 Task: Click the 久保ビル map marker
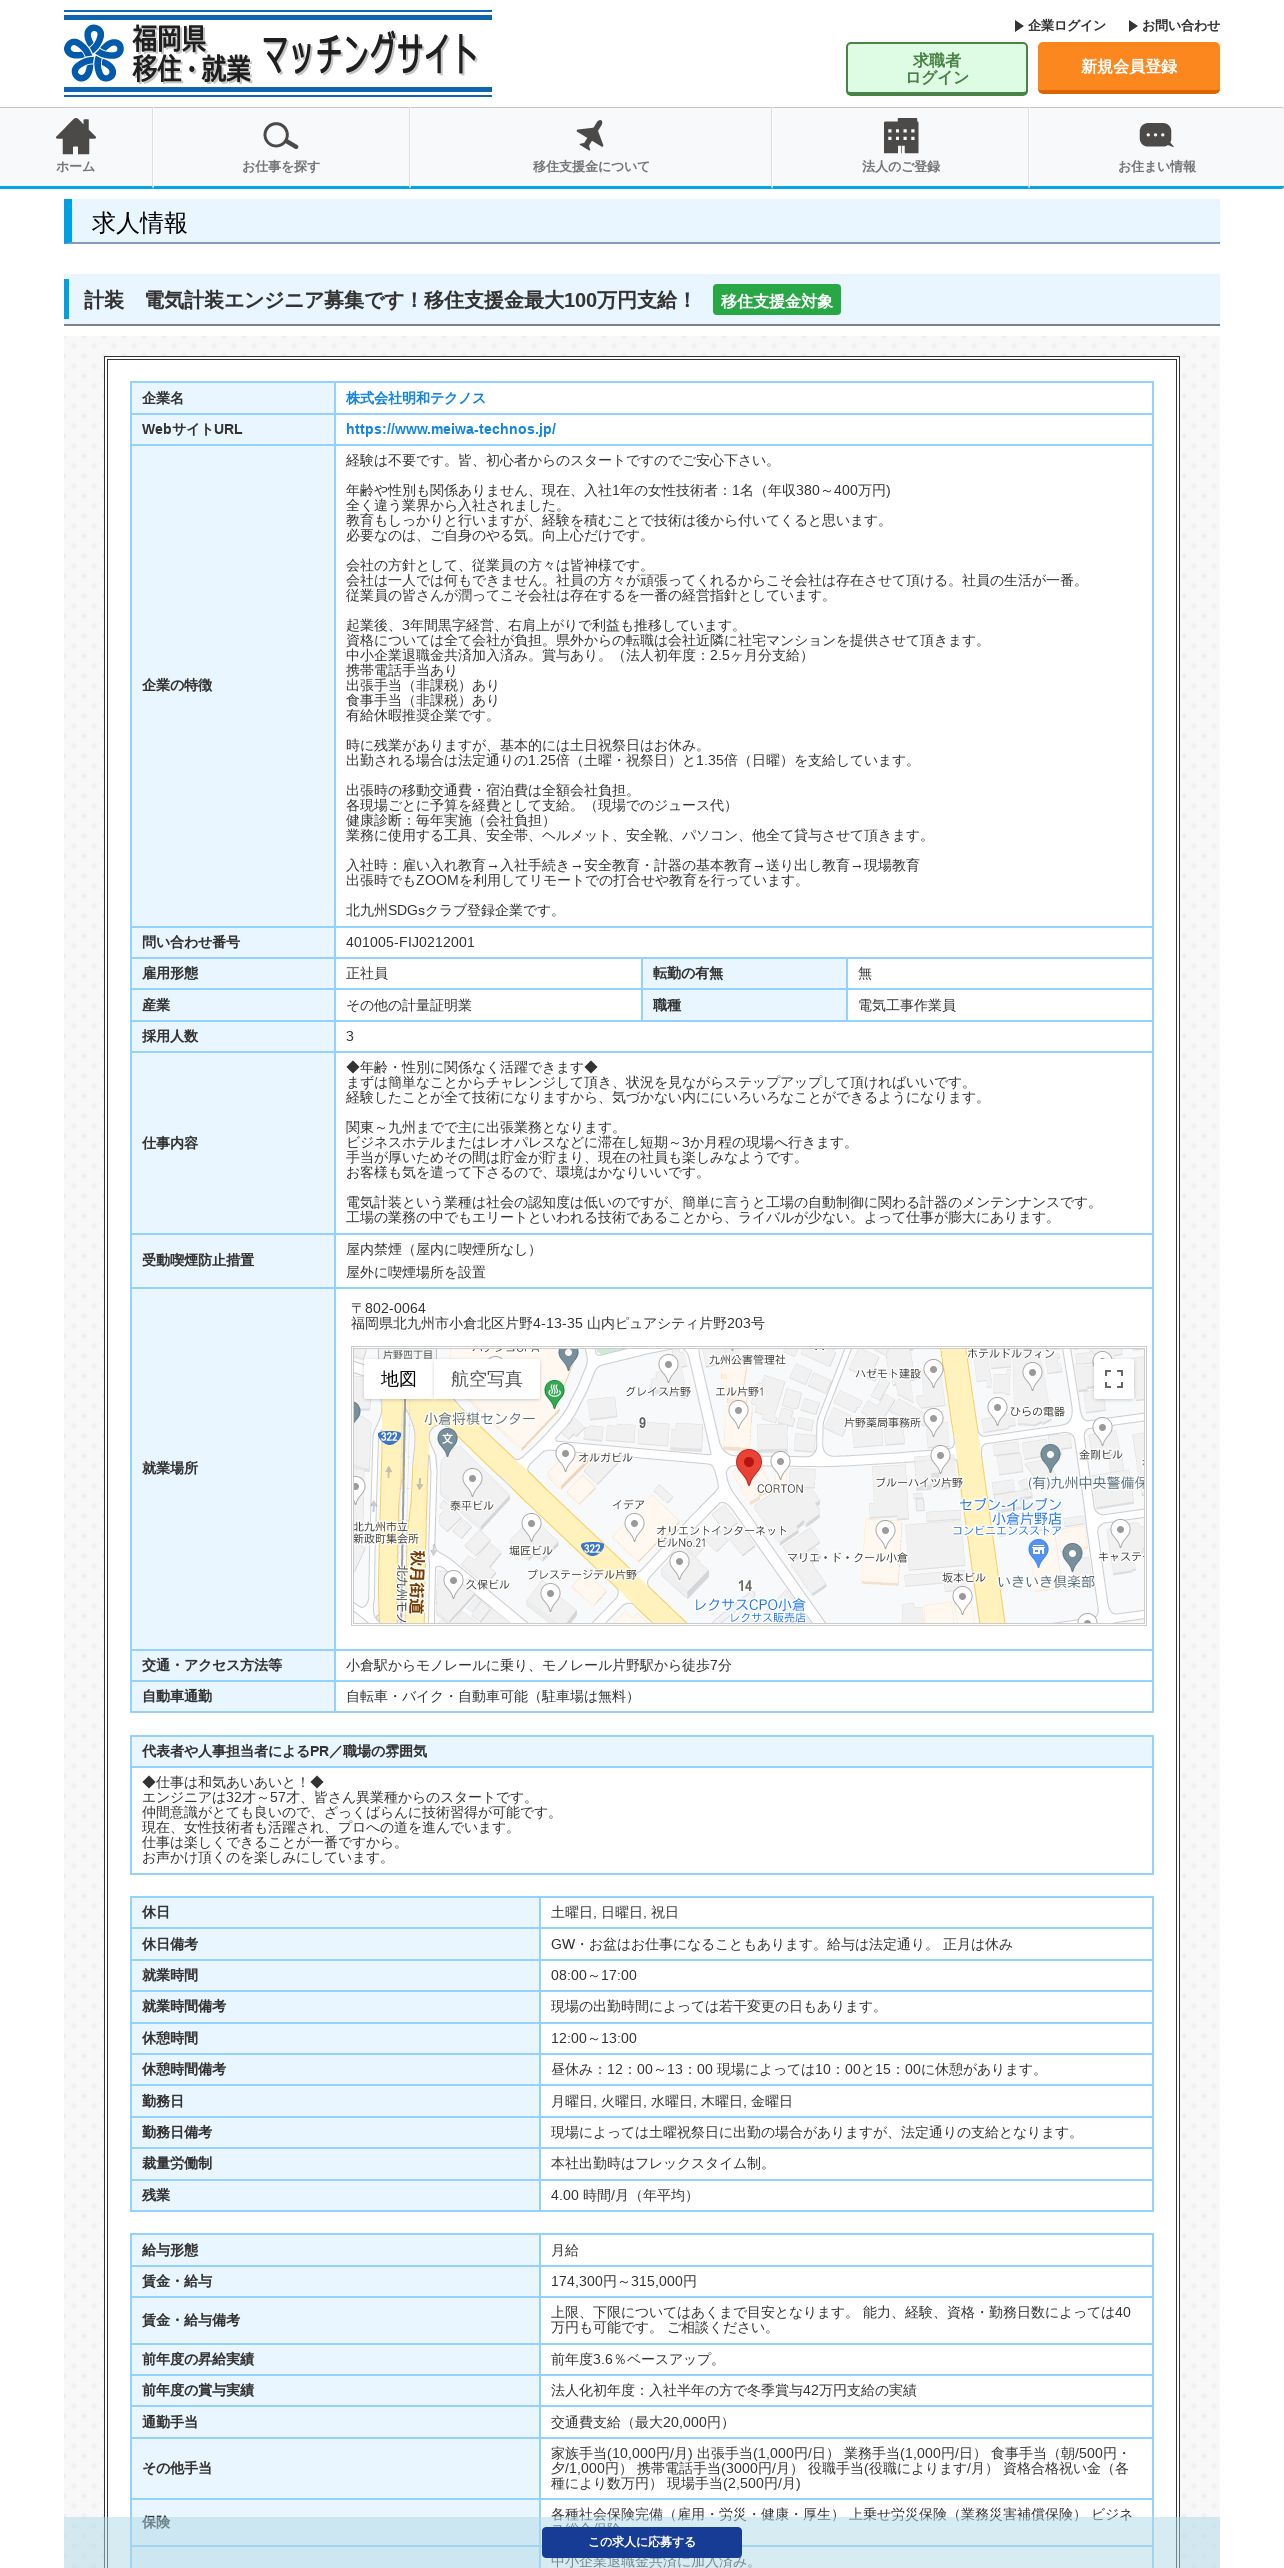(453, 1583)
